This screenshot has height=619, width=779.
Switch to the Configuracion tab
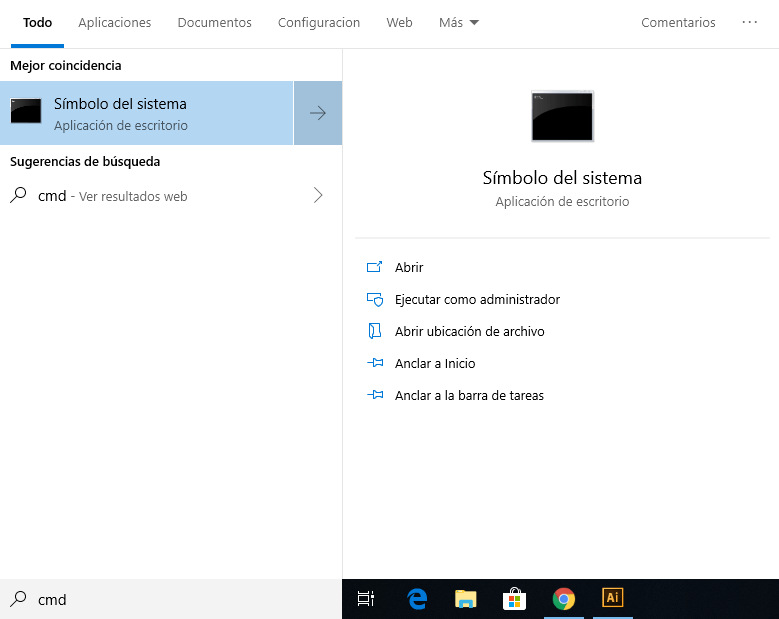(x=319, y=23)
